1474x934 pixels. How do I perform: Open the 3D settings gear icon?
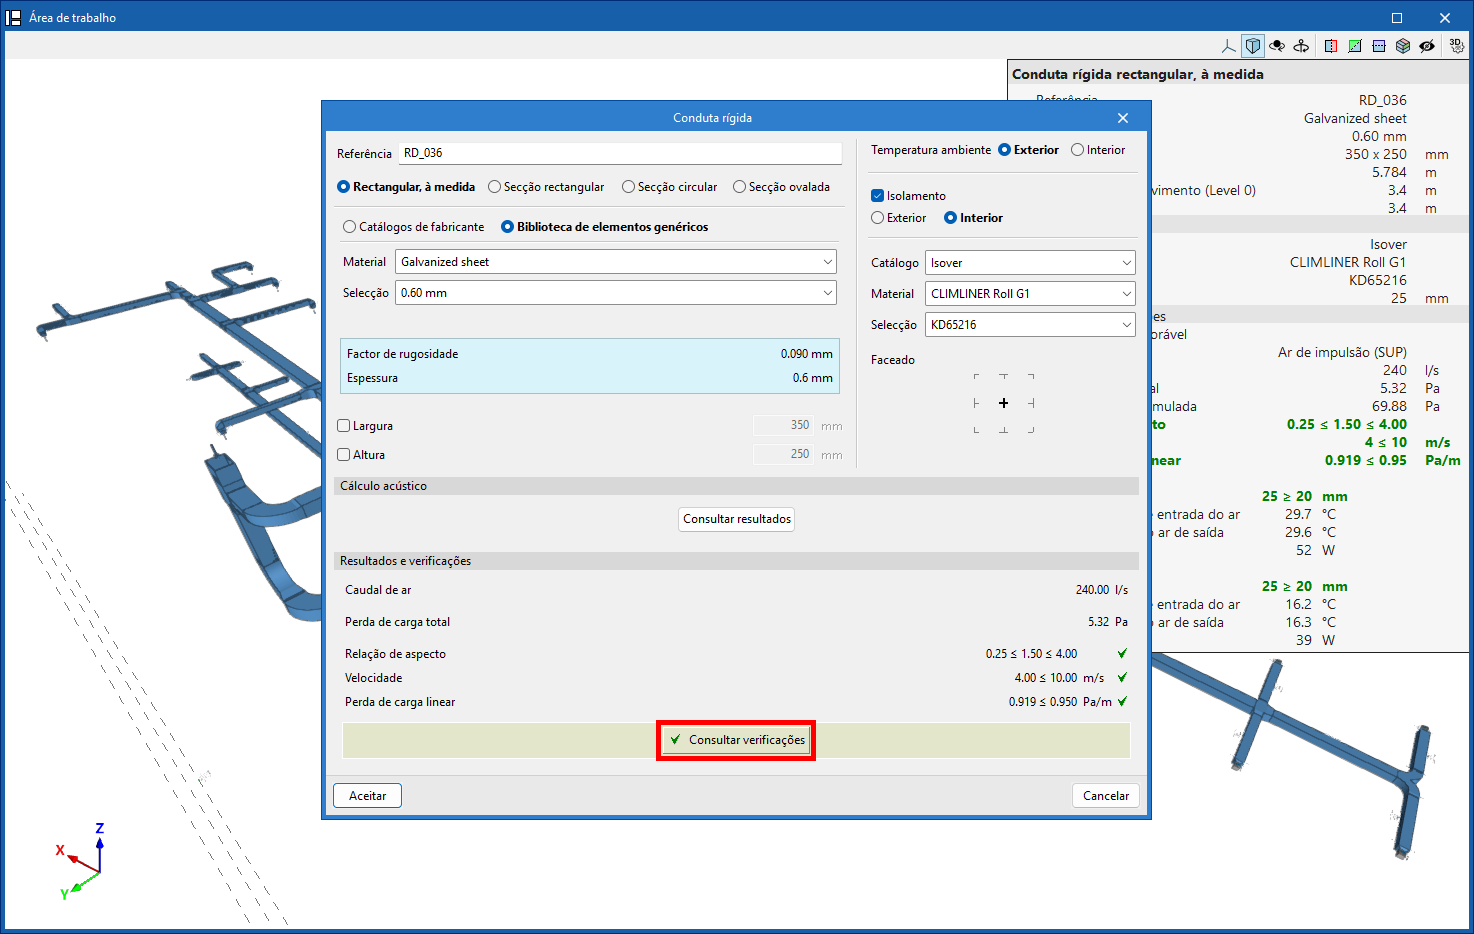(1457, 46)
